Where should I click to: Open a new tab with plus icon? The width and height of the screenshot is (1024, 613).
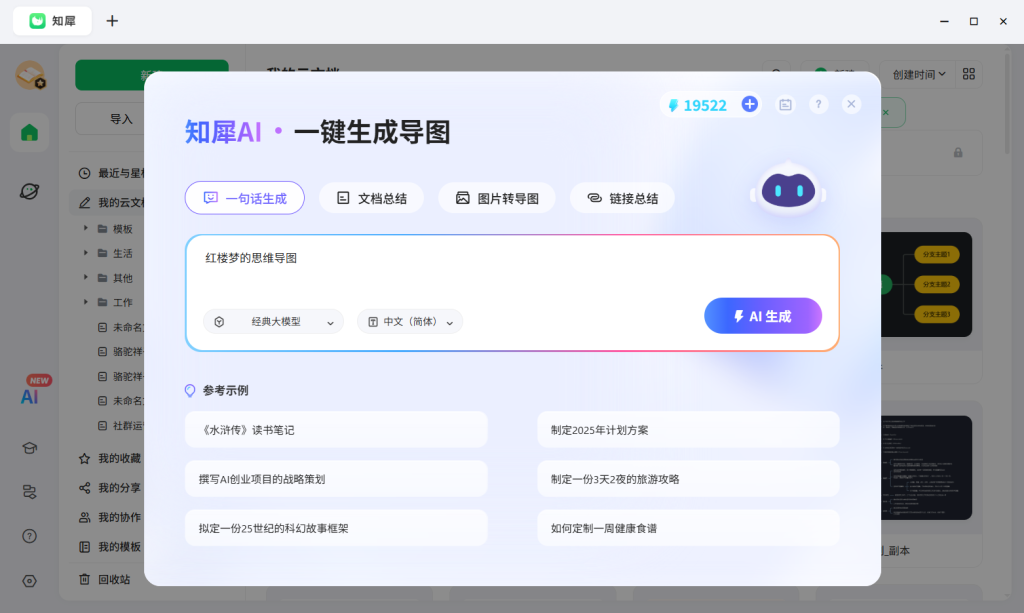112,21
